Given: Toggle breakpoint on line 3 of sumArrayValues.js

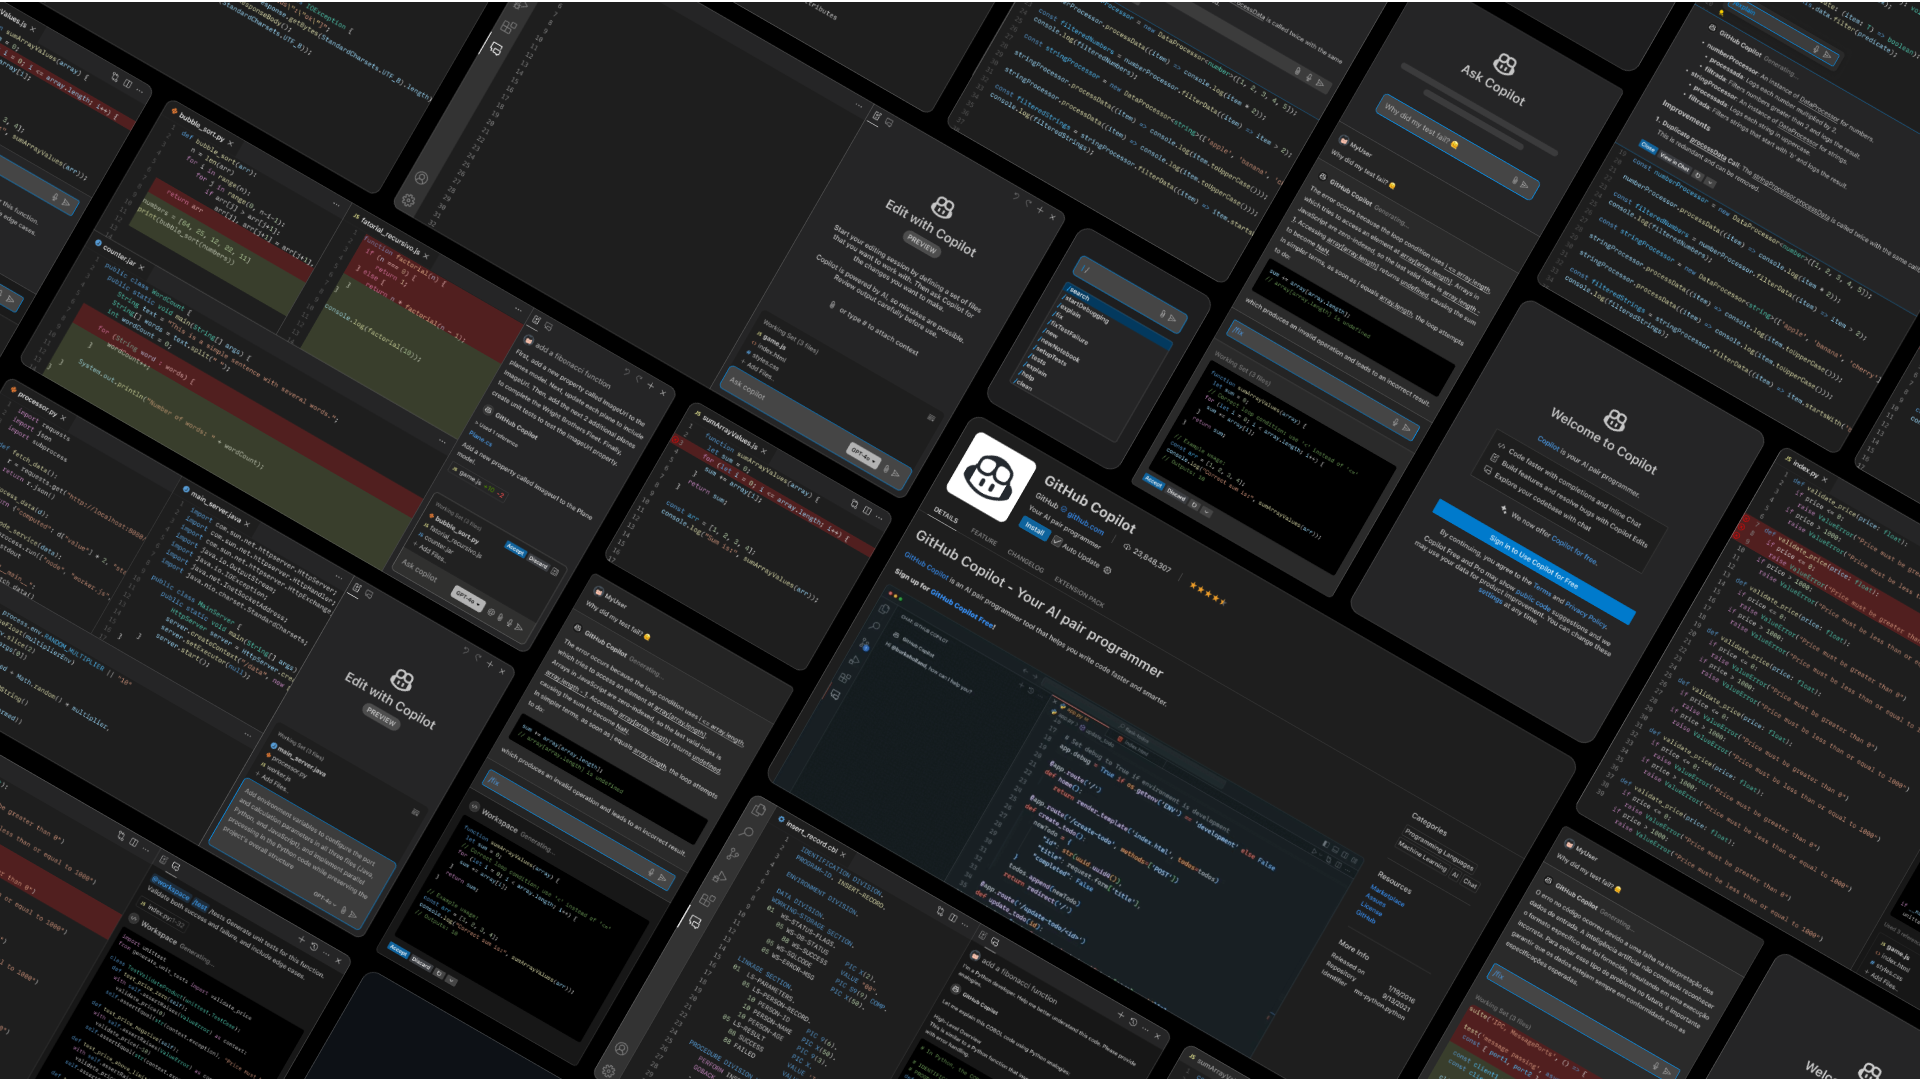Looking at the screenshot, I should click(x=676, y=441).
